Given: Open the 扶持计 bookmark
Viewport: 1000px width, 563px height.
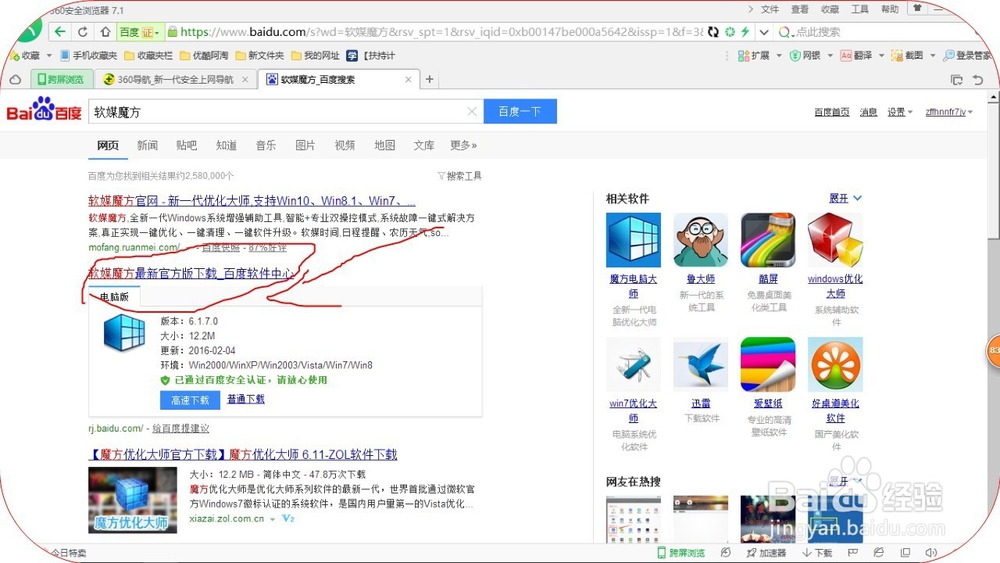Looking at the screenshot, I should (371, 55).
